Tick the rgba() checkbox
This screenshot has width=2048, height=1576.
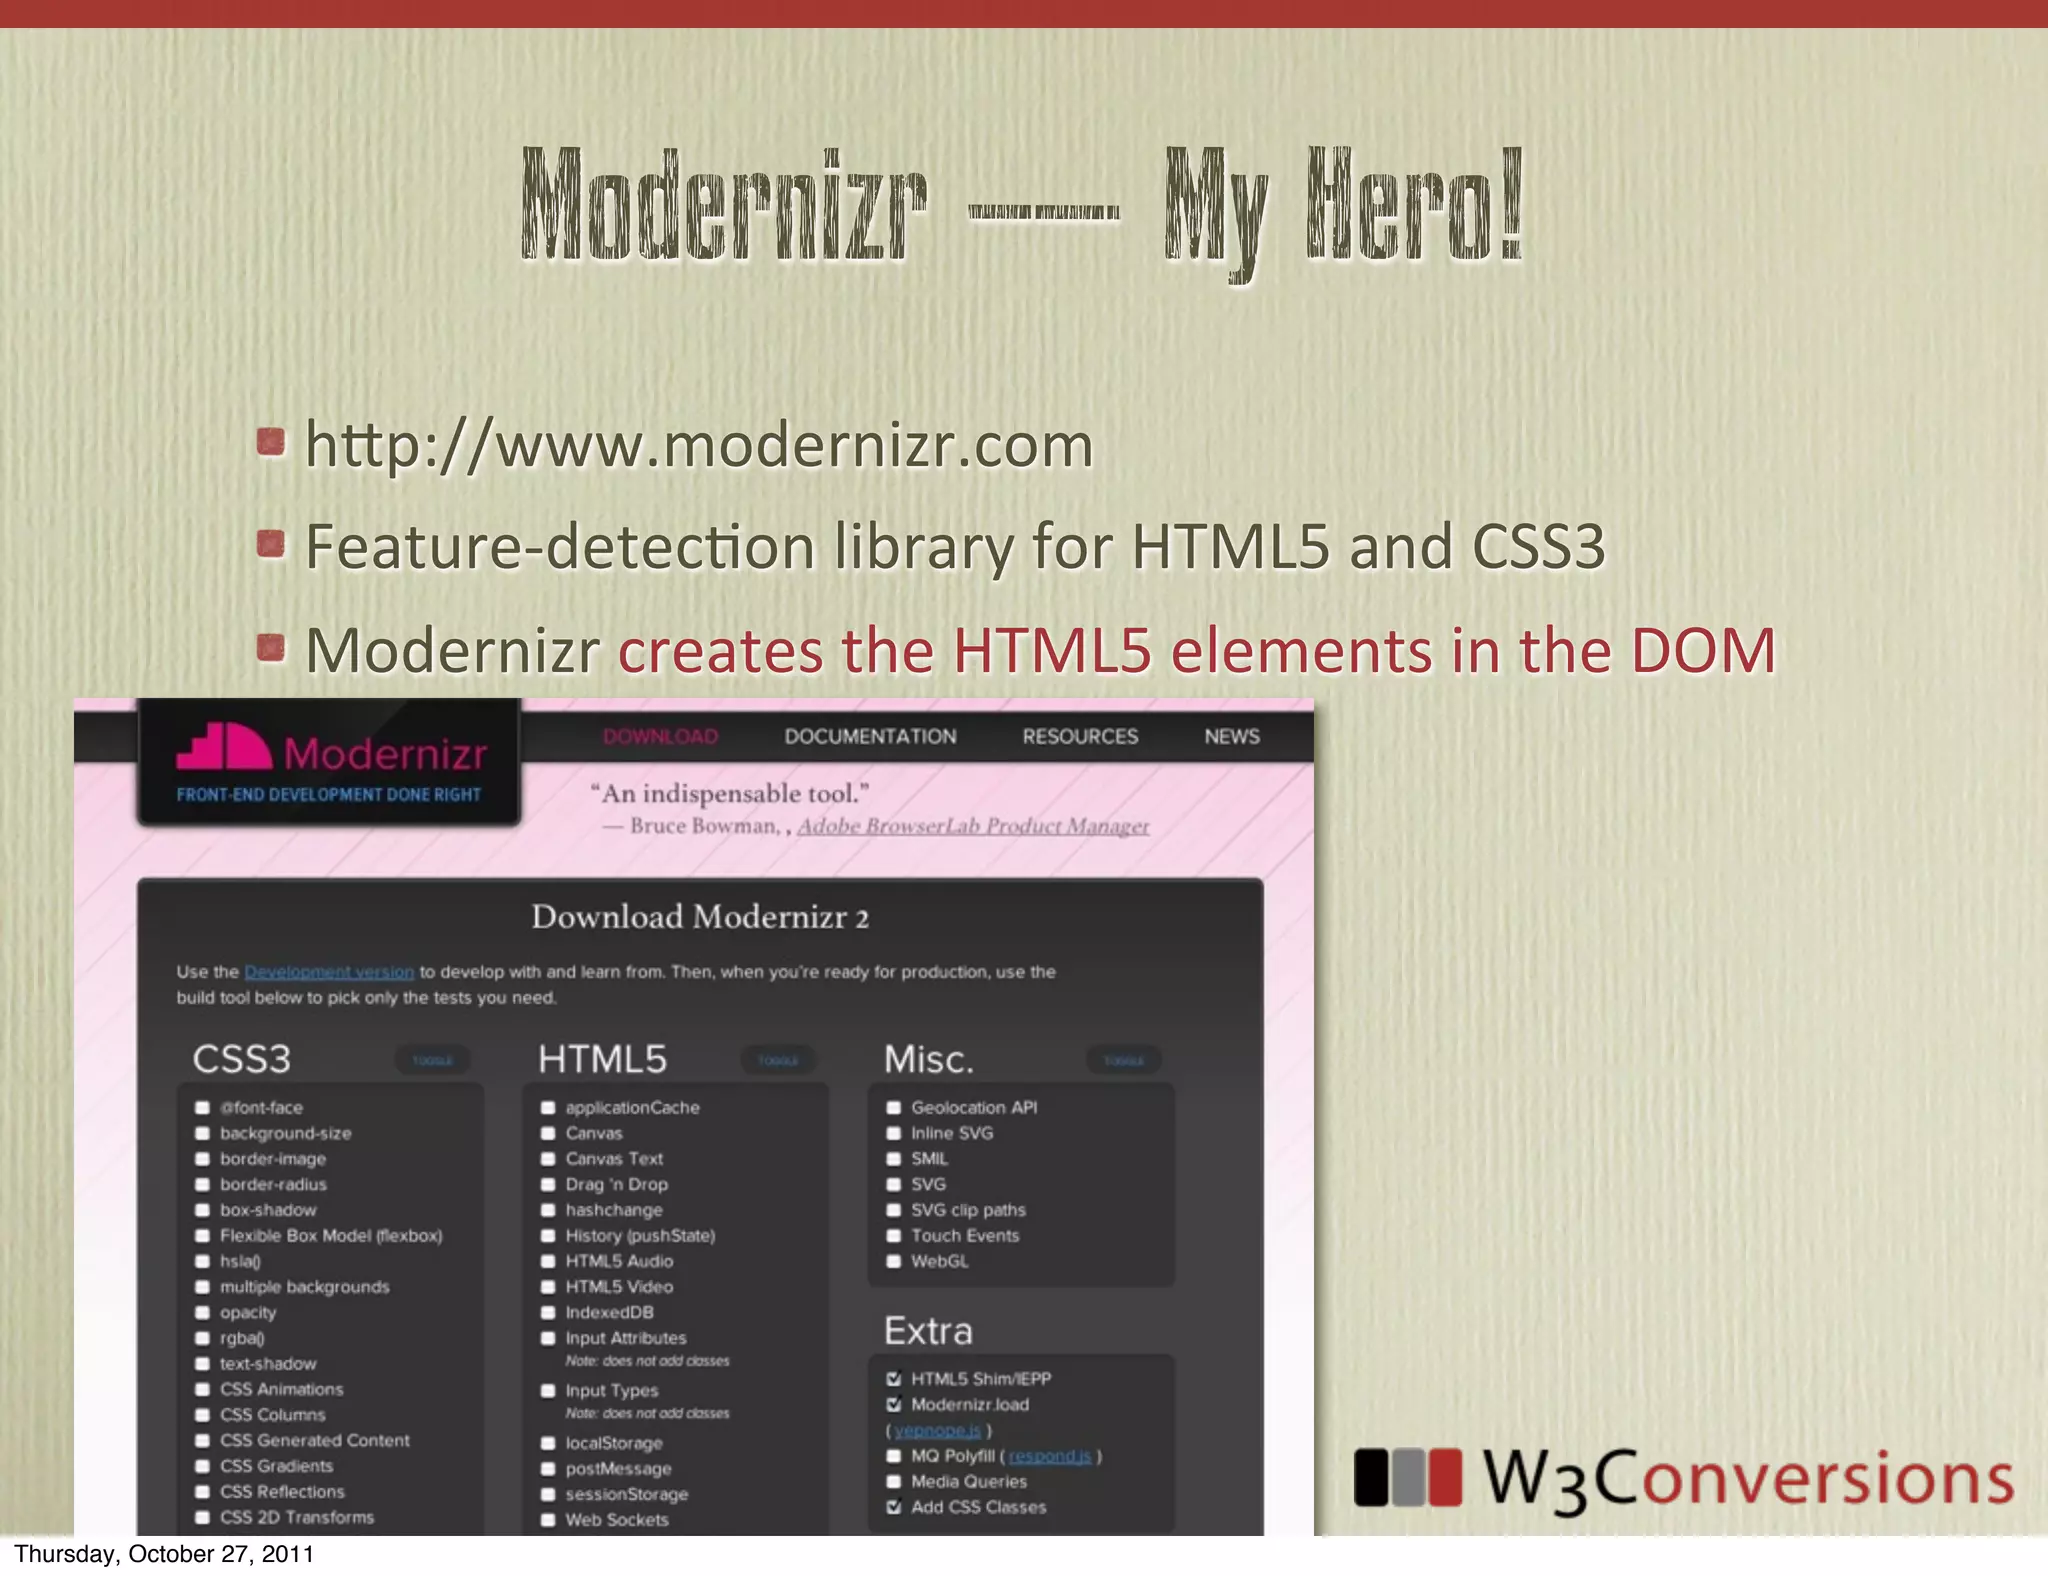coord(202,1338)
